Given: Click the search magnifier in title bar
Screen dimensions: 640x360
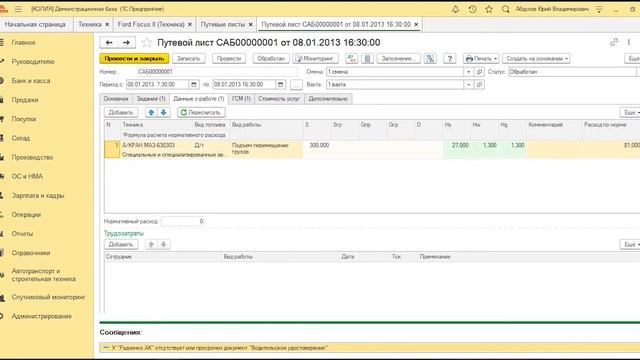Looking at the screenshot, I should click(x=505, y=9).
